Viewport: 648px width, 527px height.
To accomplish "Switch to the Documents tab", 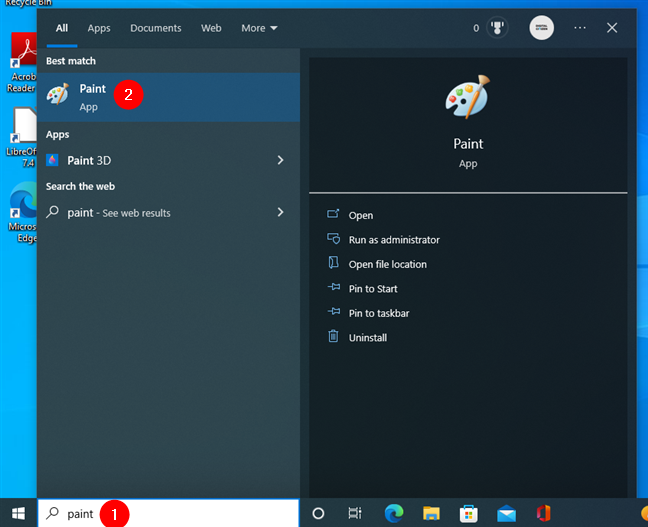I will pos(156,28).
